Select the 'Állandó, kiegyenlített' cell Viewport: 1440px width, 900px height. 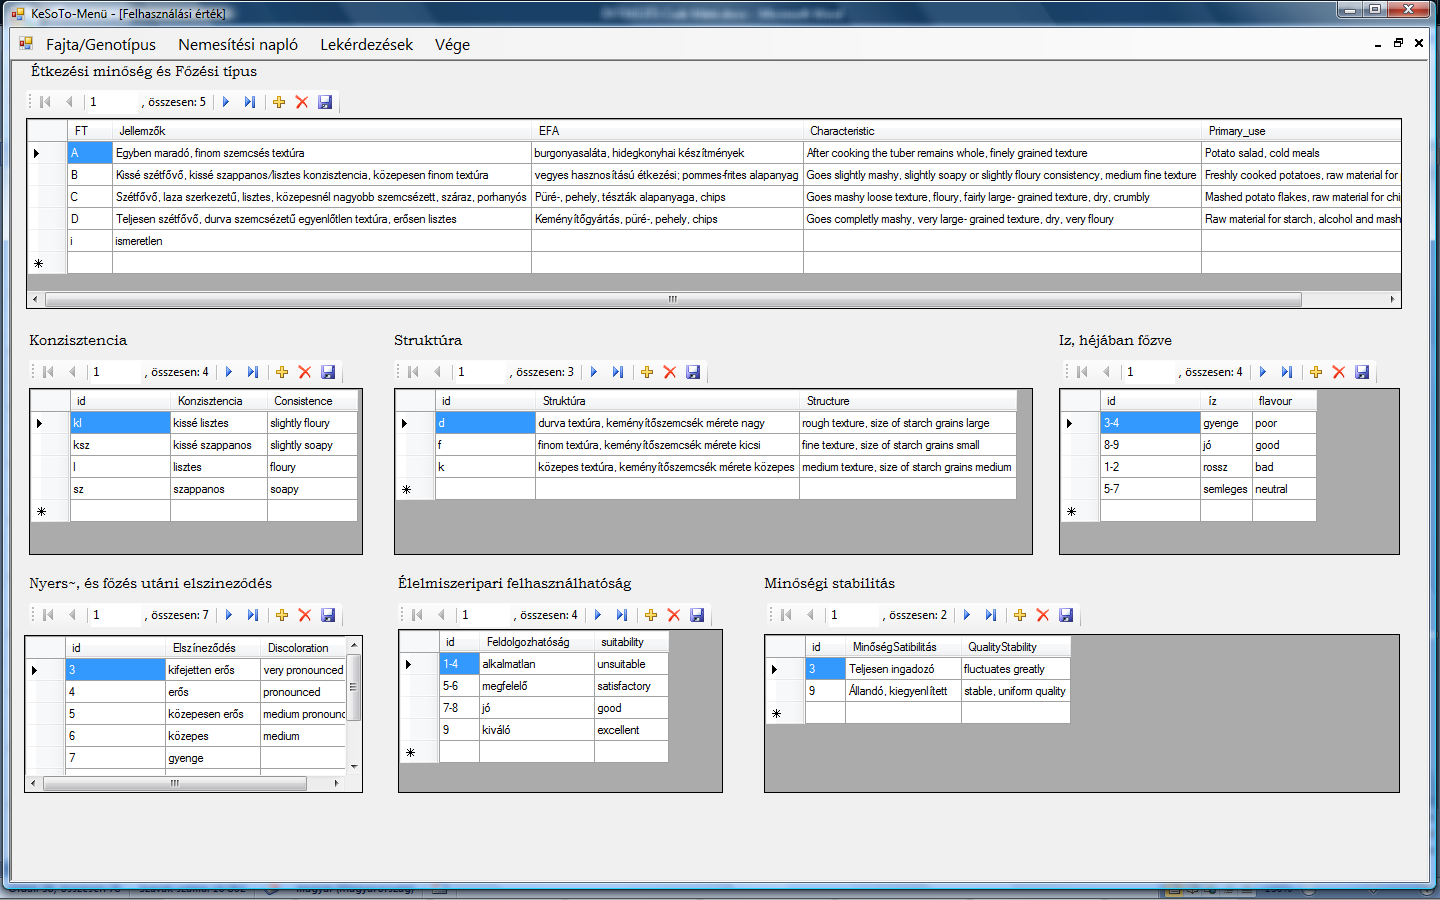pos(904,691)
